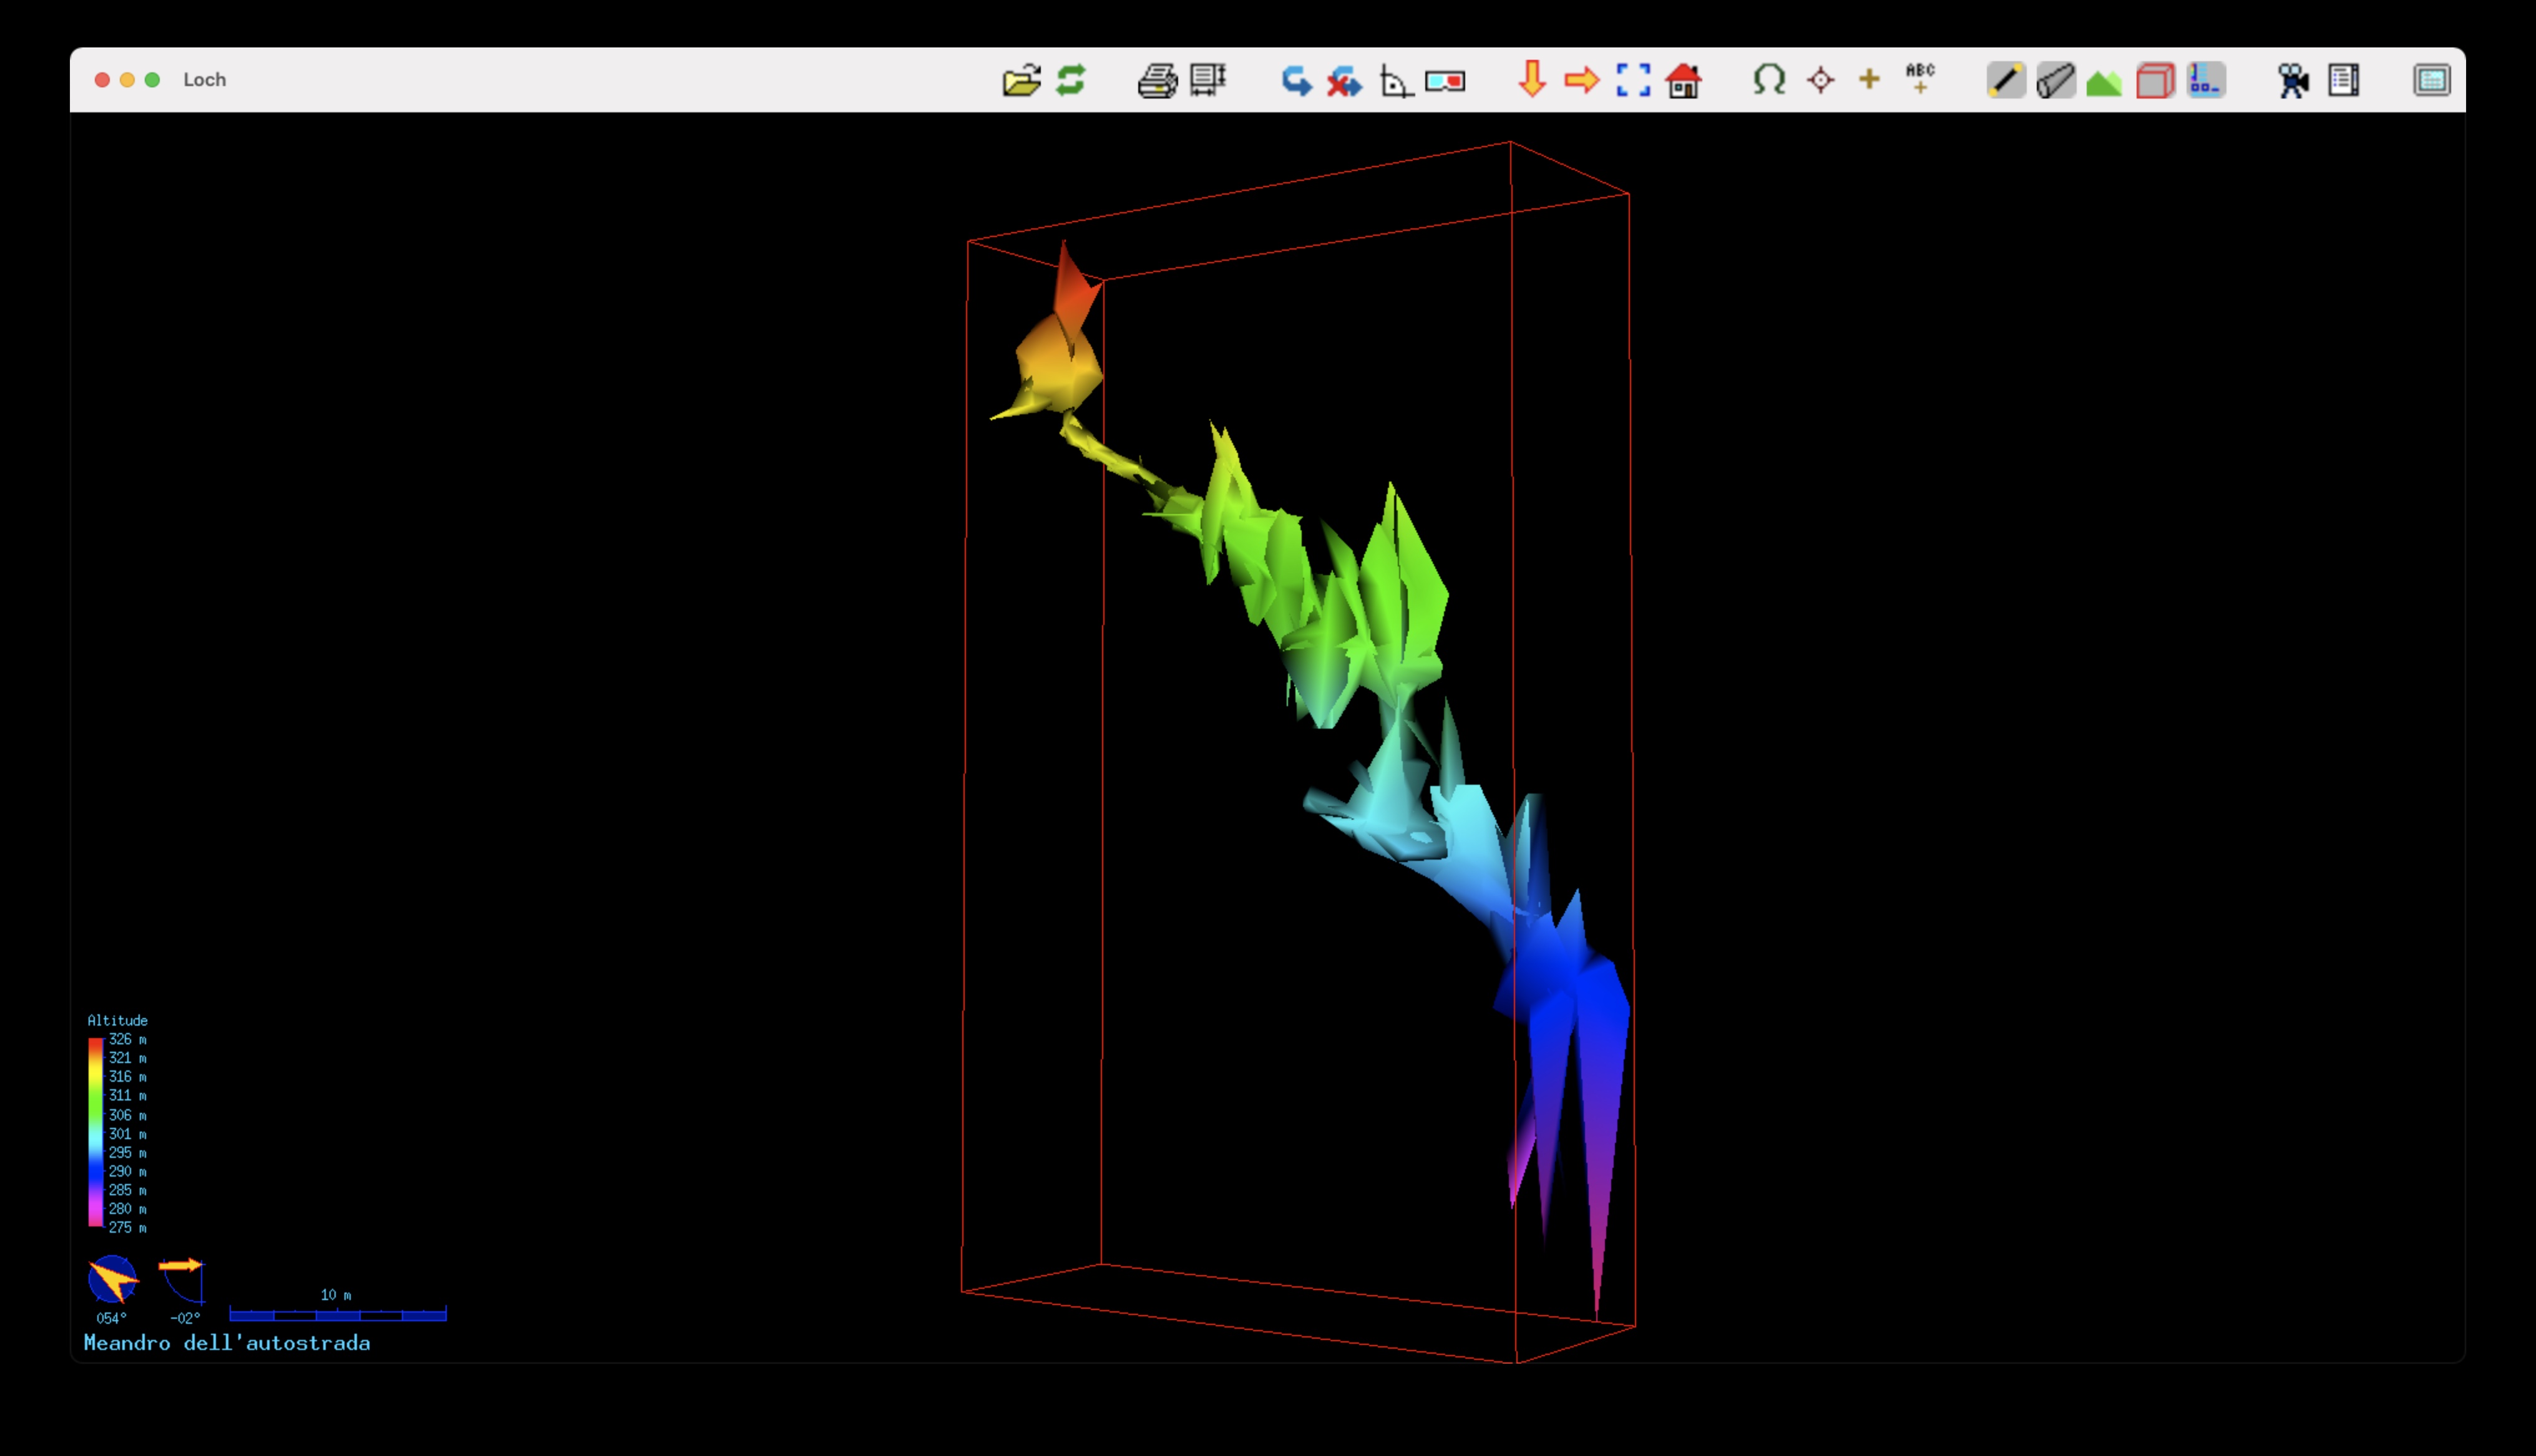Click the '054°' compass bearing value
This screenshot has width=2536, height=1456.
(x=111, y=1318)
